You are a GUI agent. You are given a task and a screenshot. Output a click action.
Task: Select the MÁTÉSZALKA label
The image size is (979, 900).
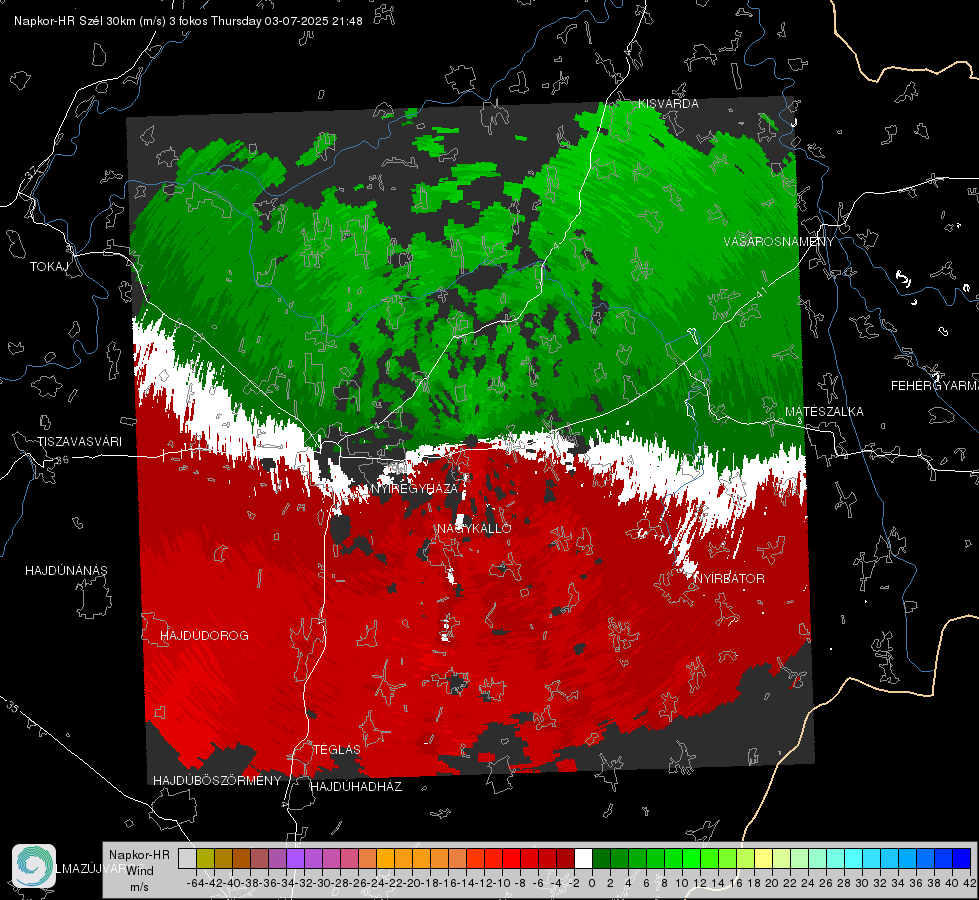click(824, 411)
